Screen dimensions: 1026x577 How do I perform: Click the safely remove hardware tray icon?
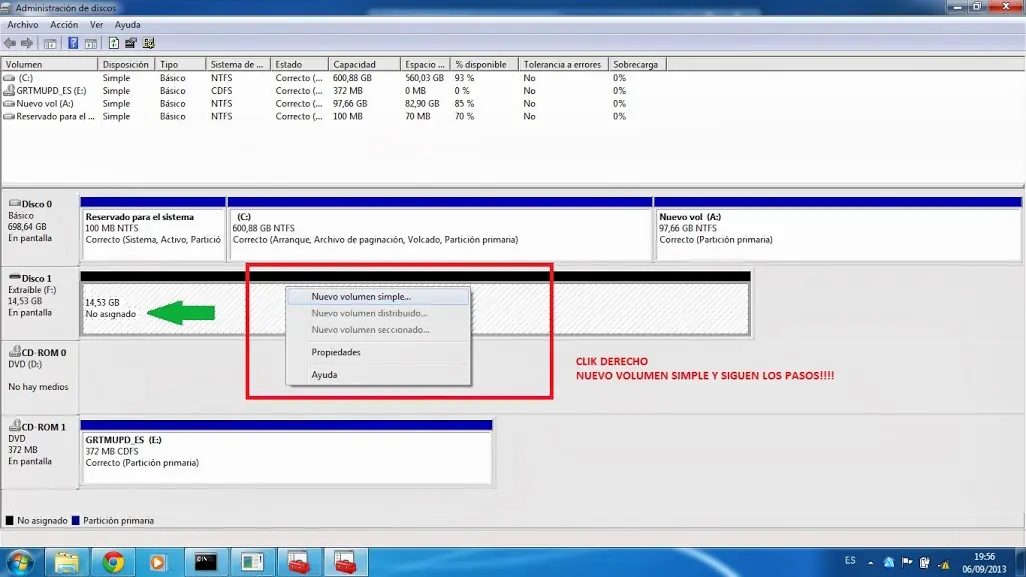pyautogui.click(x=924, y=561)
